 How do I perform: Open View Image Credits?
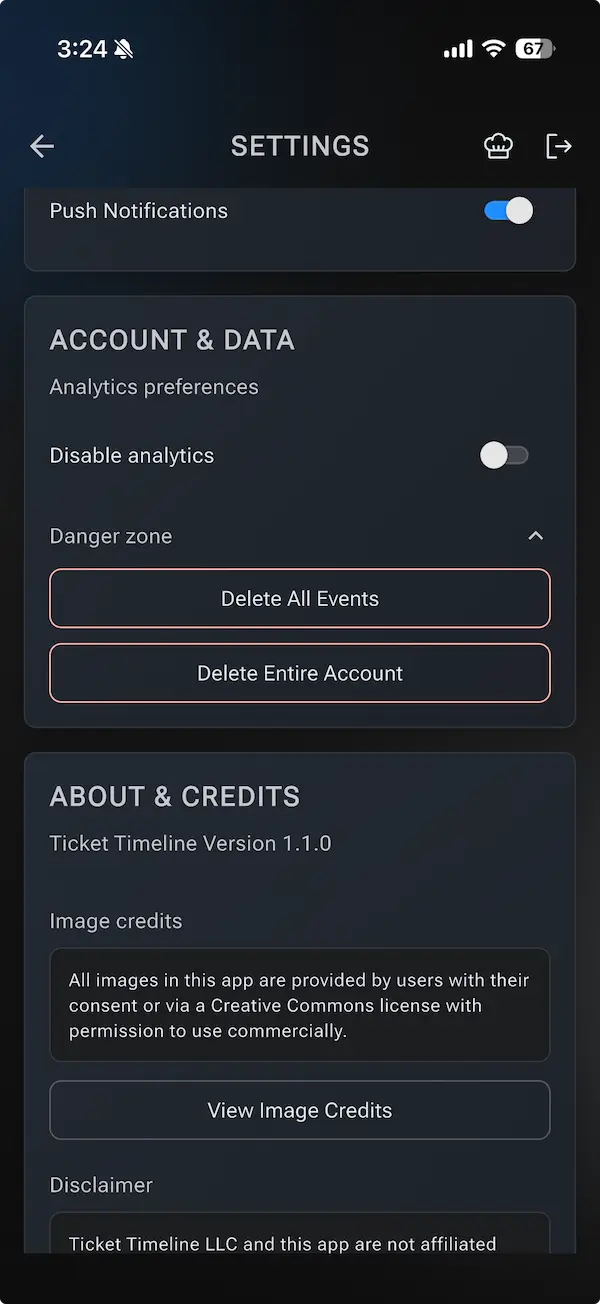tap(300, 1110)
